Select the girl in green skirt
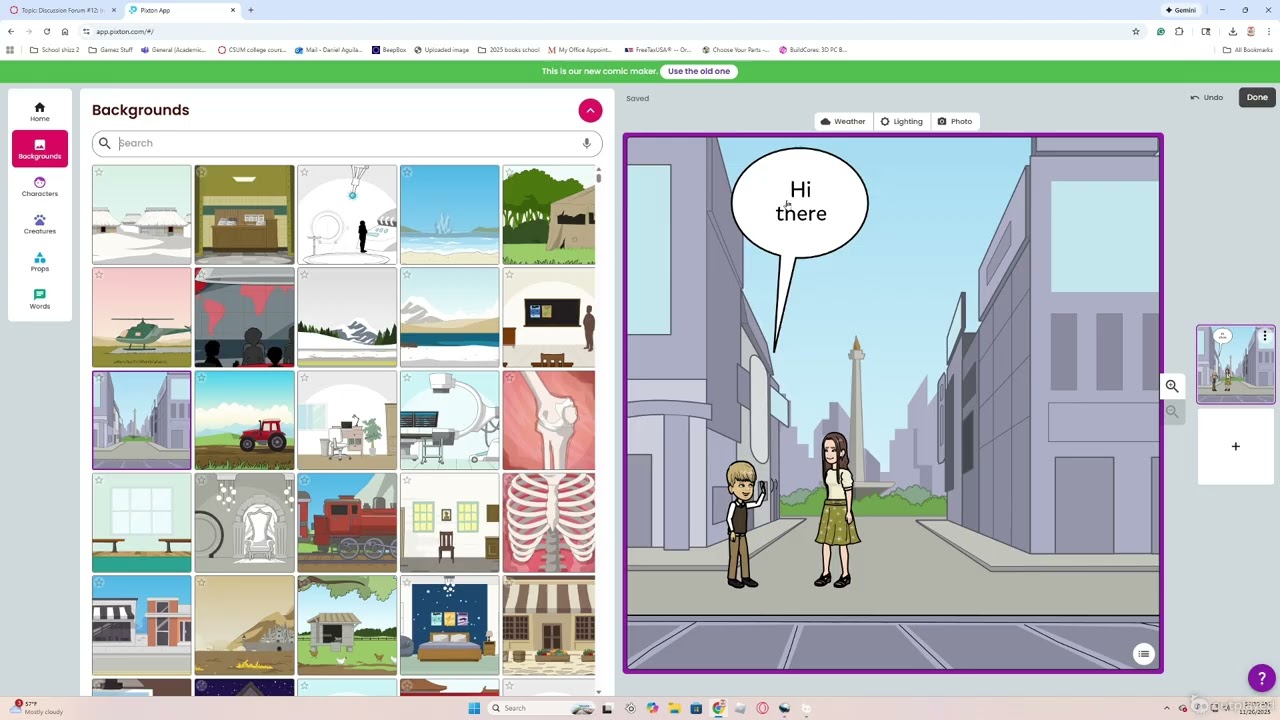 835,510
